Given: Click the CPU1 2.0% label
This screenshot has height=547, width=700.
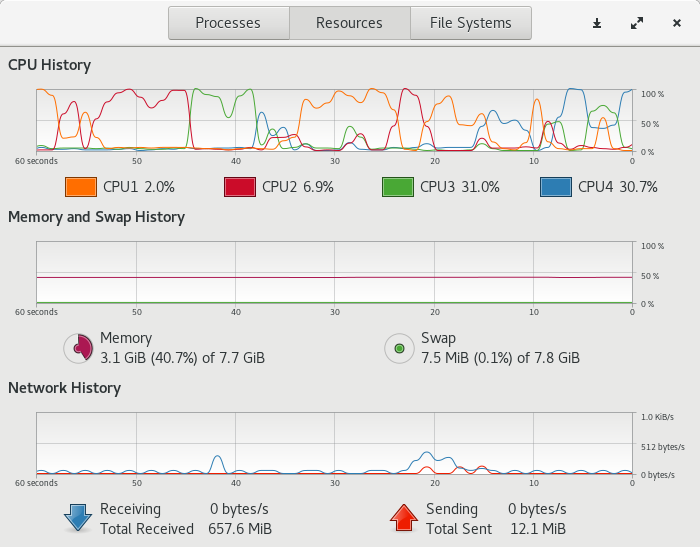Looking at the screenshot, I should pyautogui.click(x=139, y=187).
